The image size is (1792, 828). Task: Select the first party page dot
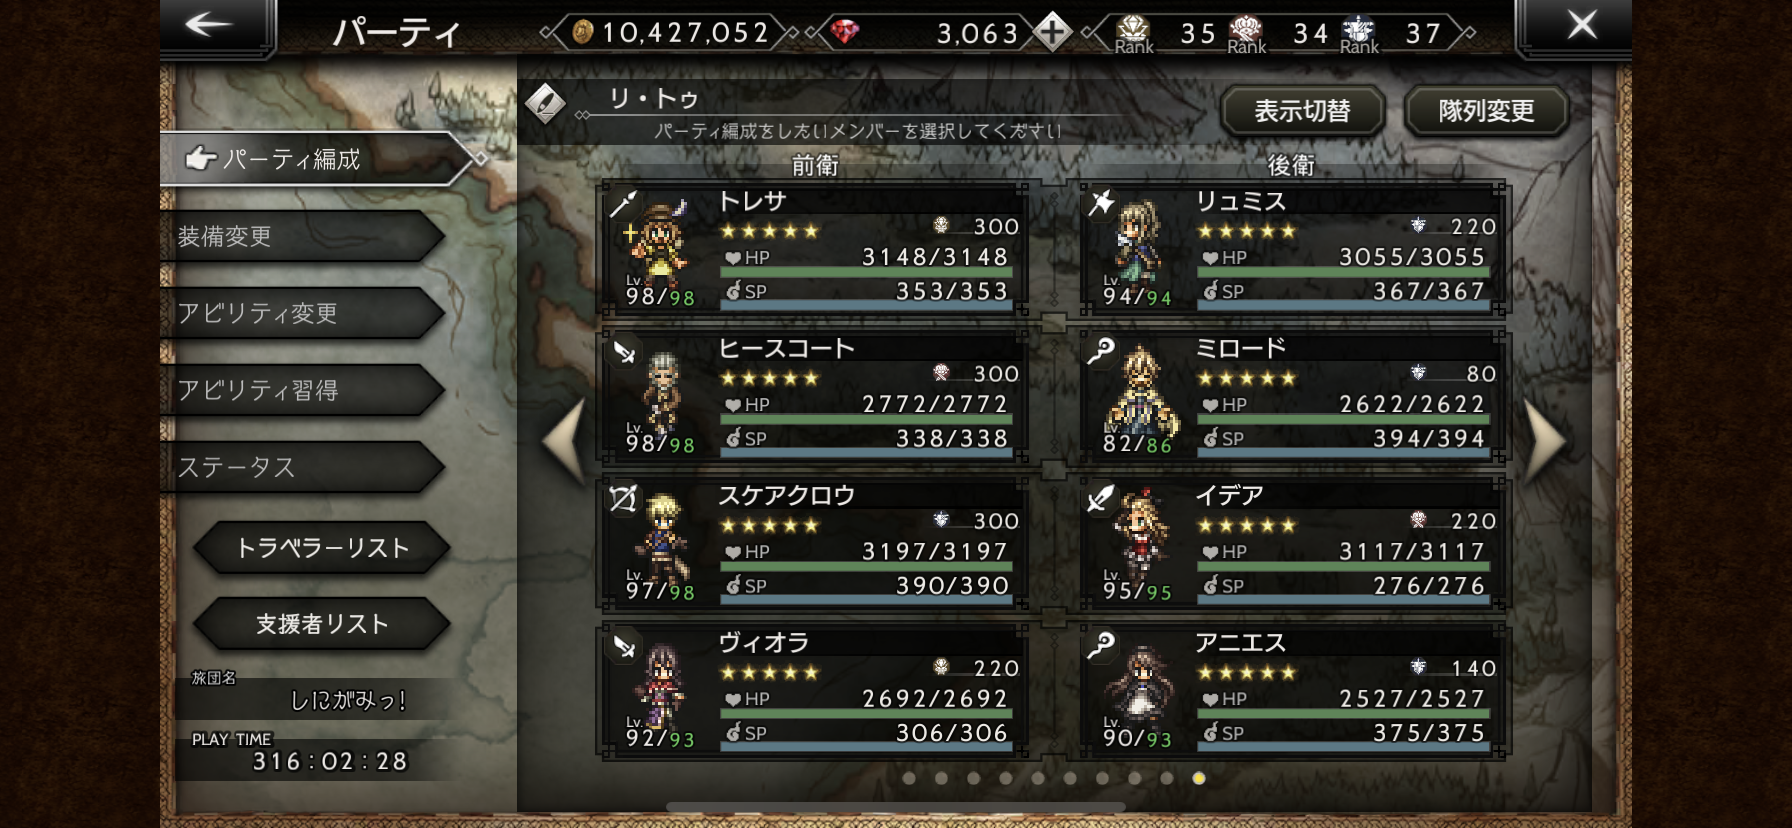click(x=909, y=778)
